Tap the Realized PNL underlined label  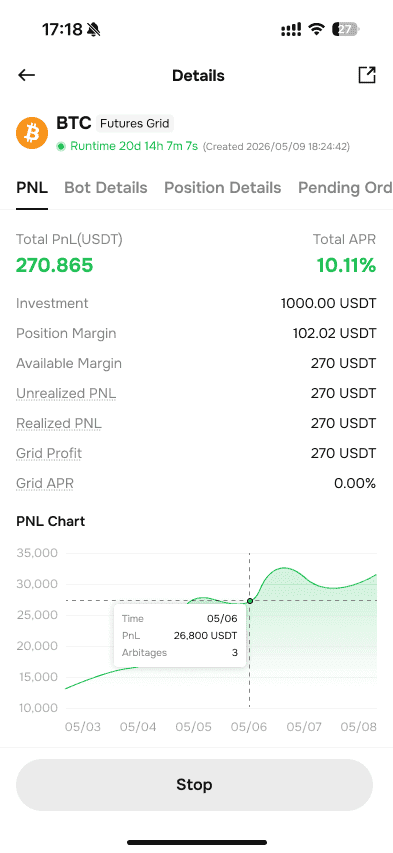[59, 423]
